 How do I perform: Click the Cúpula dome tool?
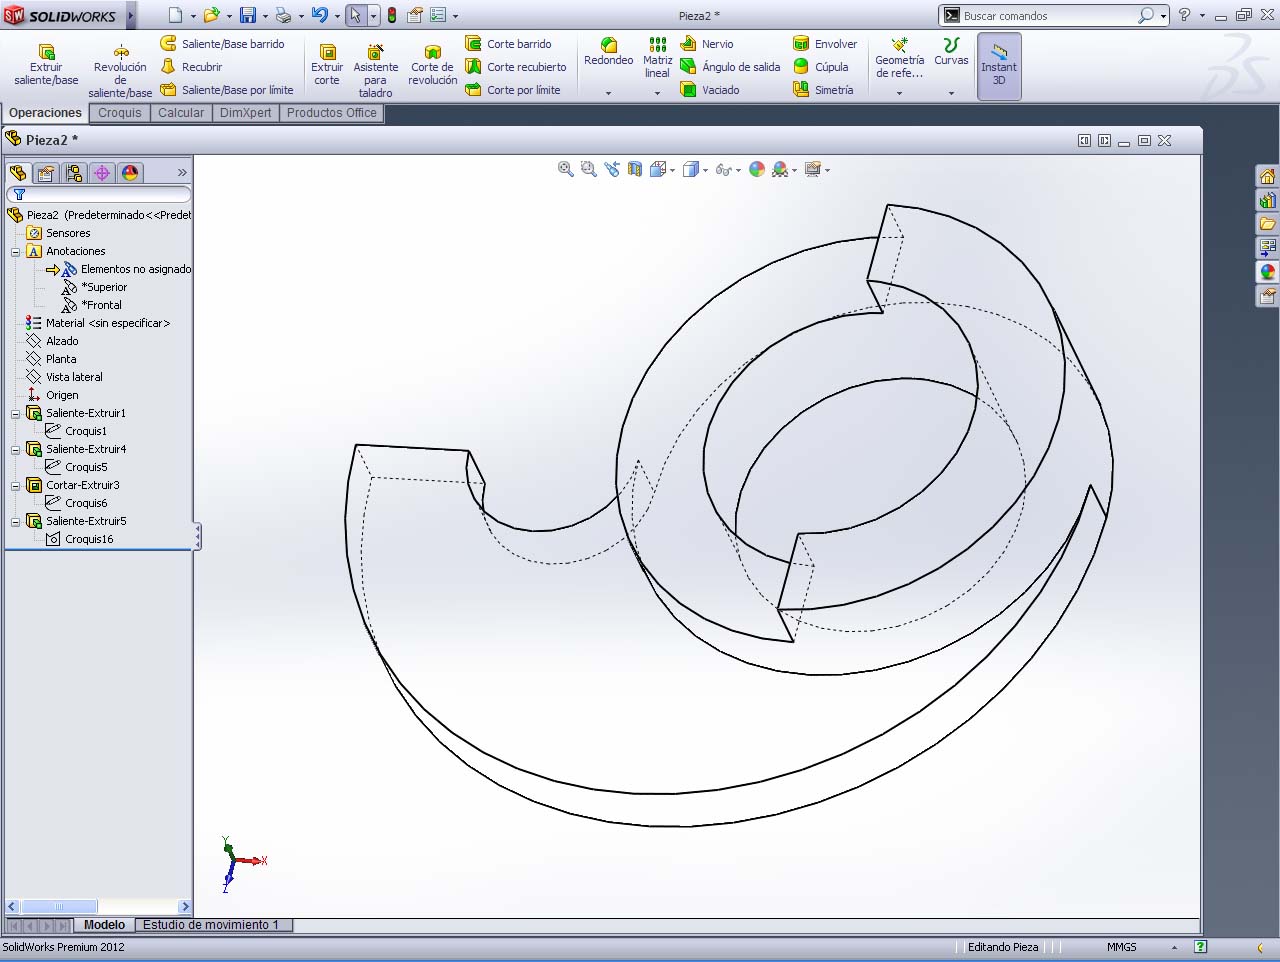point(821,67)
